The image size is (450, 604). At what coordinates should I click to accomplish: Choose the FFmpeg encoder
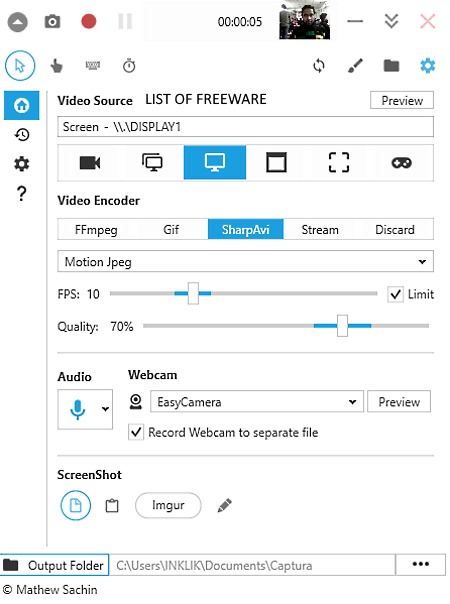96,230
